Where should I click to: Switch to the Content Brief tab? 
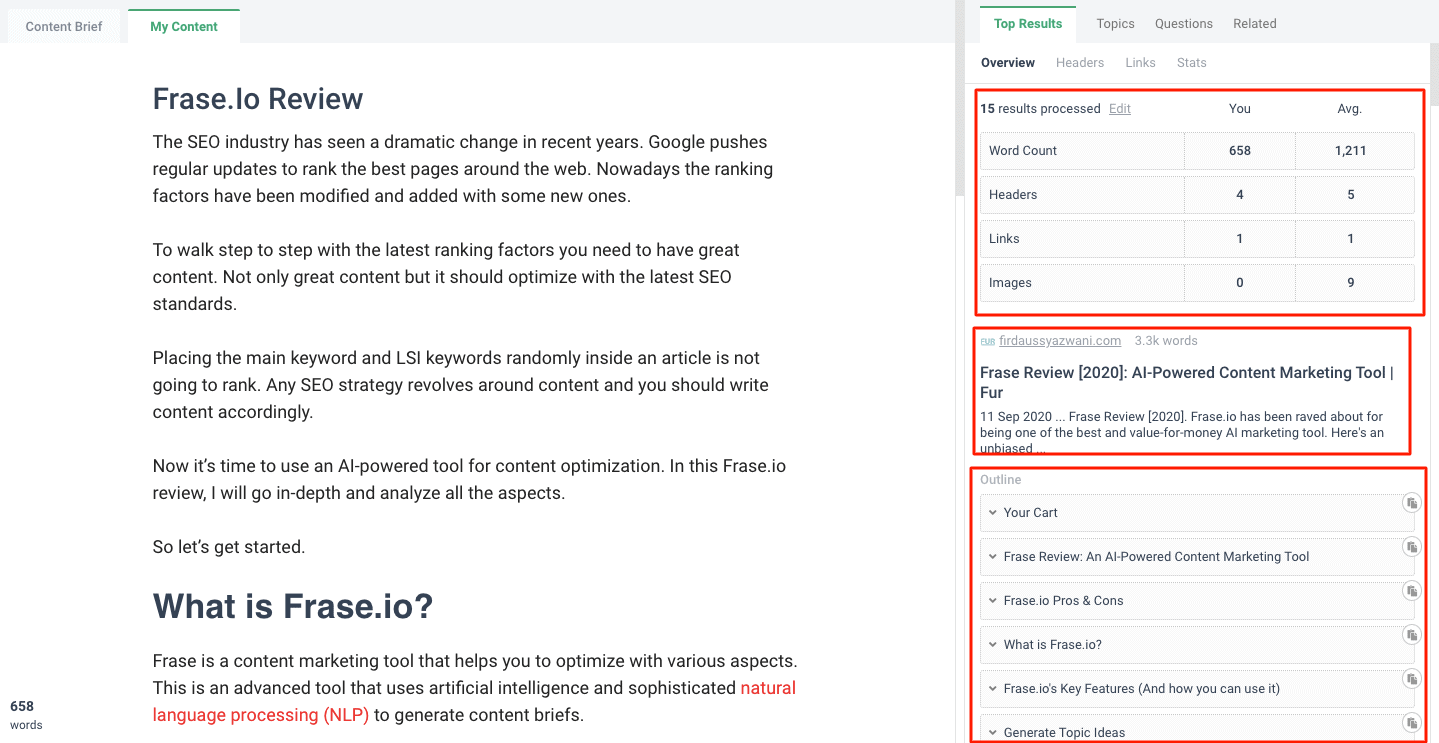click(x=64, y=27)
